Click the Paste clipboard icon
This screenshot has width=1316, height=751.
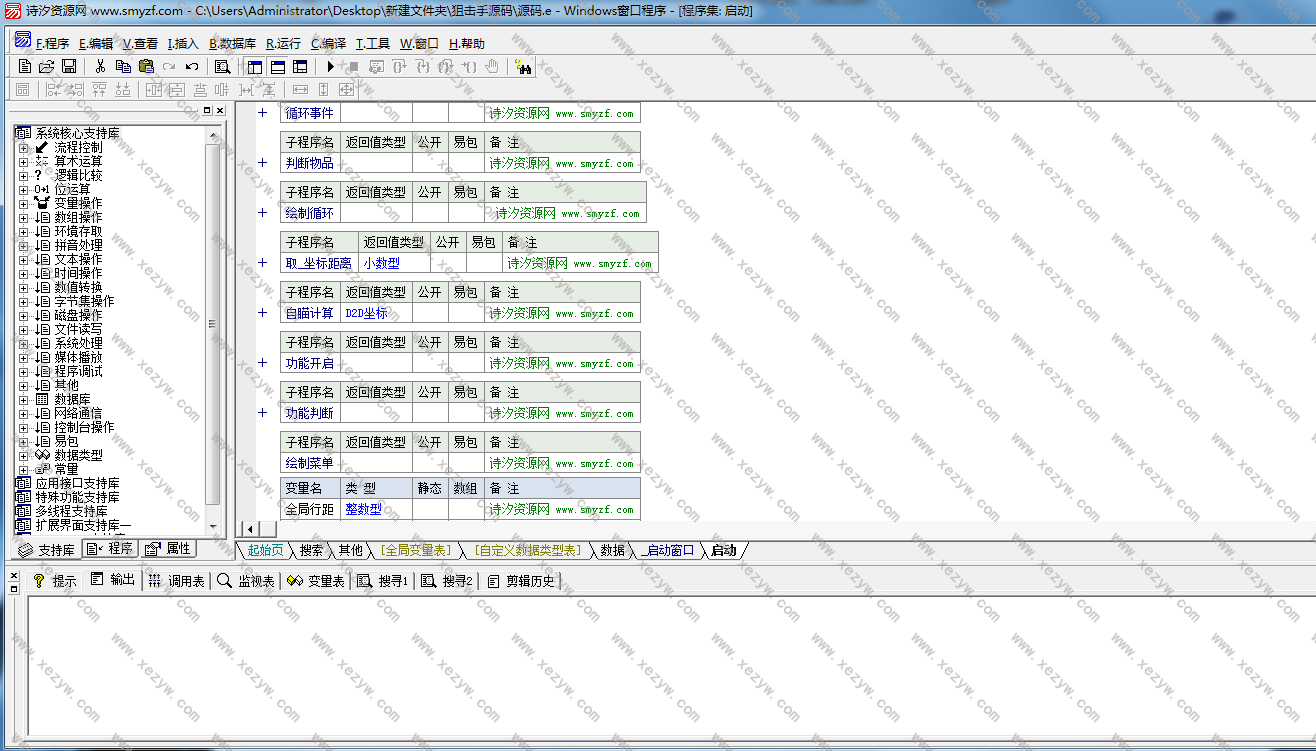click(x=146, y=67)
